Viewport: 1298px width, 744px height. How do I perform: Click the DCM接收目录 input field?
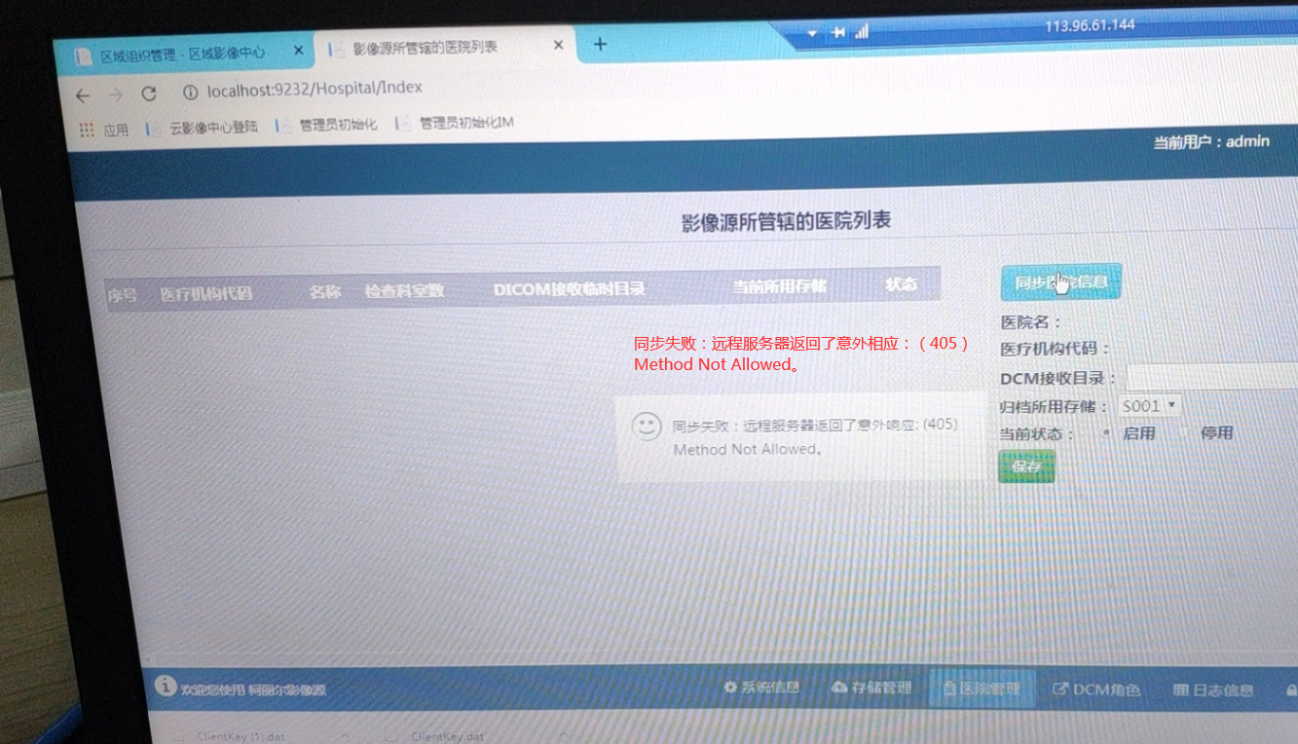[1210, 377]
